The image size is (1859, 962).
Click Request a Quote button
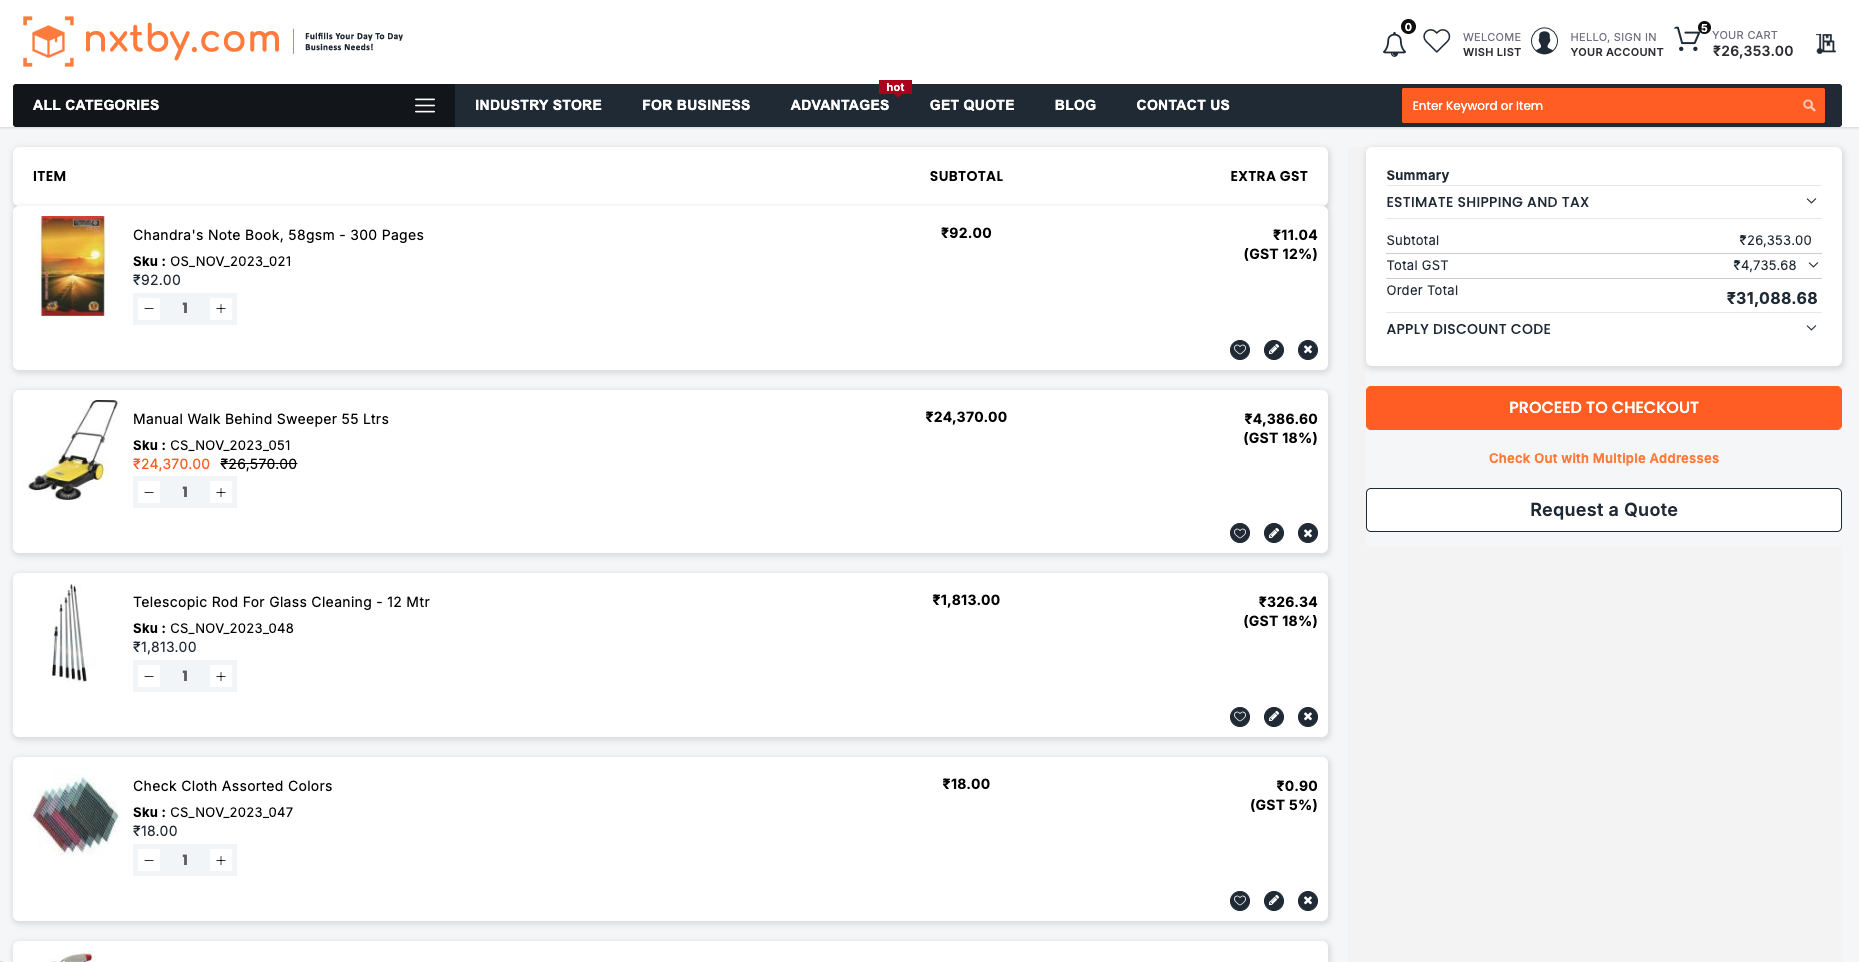[1603, 510]
